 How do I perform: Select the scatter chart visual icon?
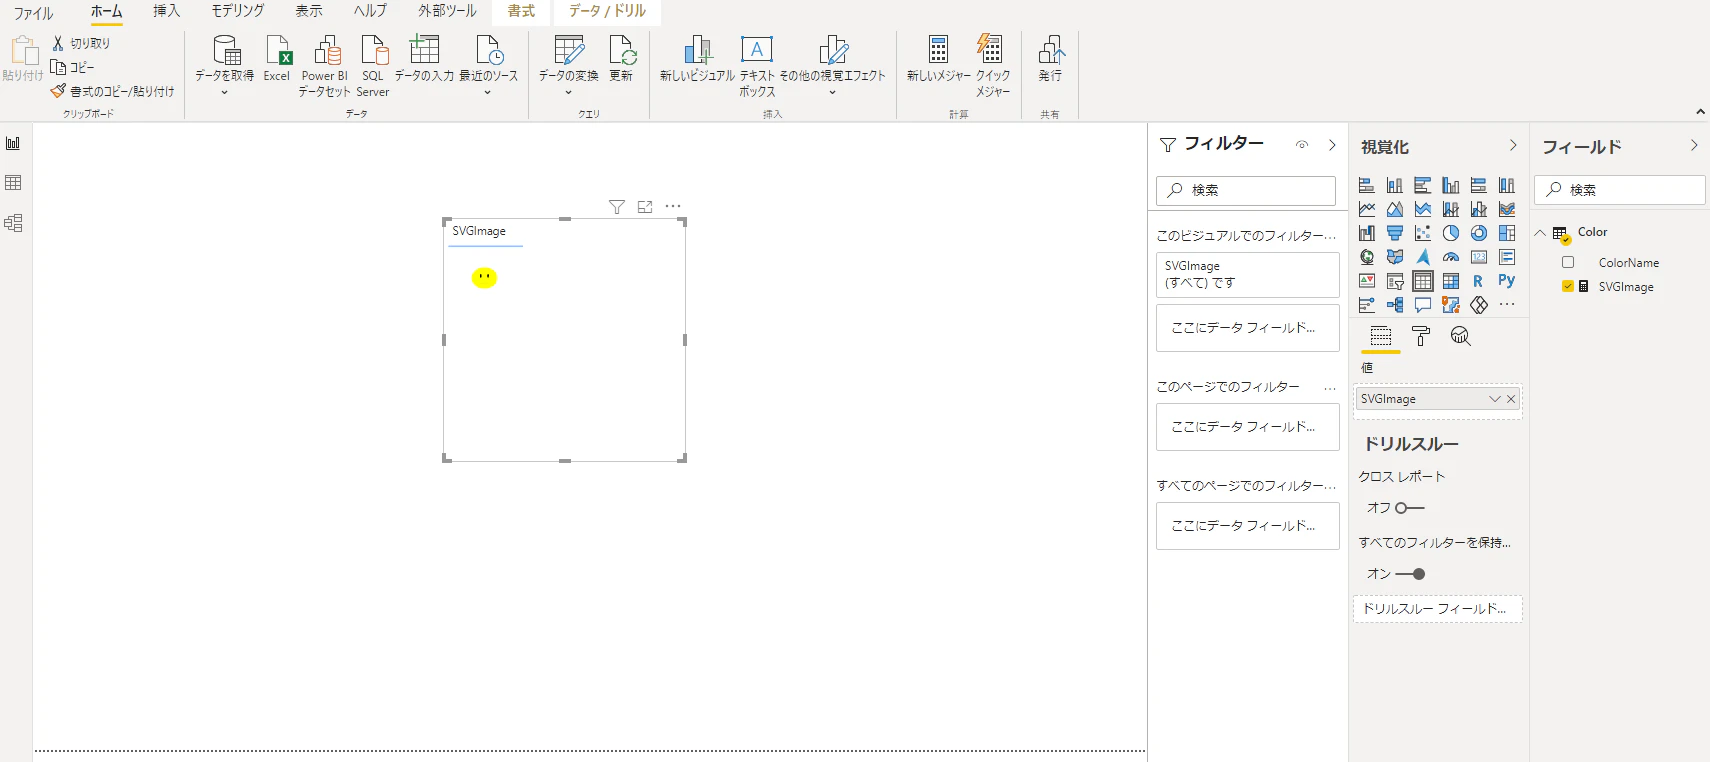click(x=1423, y=233)
